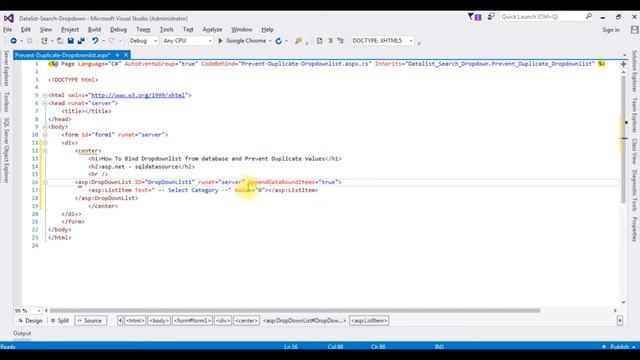Click the New Project toolbar icon

(44, 41)
